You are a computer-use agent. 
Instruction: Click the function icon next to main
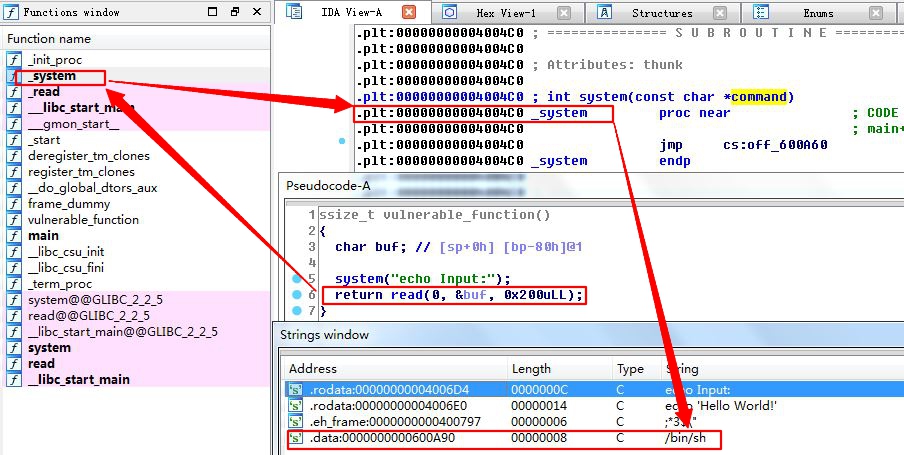[x=13, y=236]
